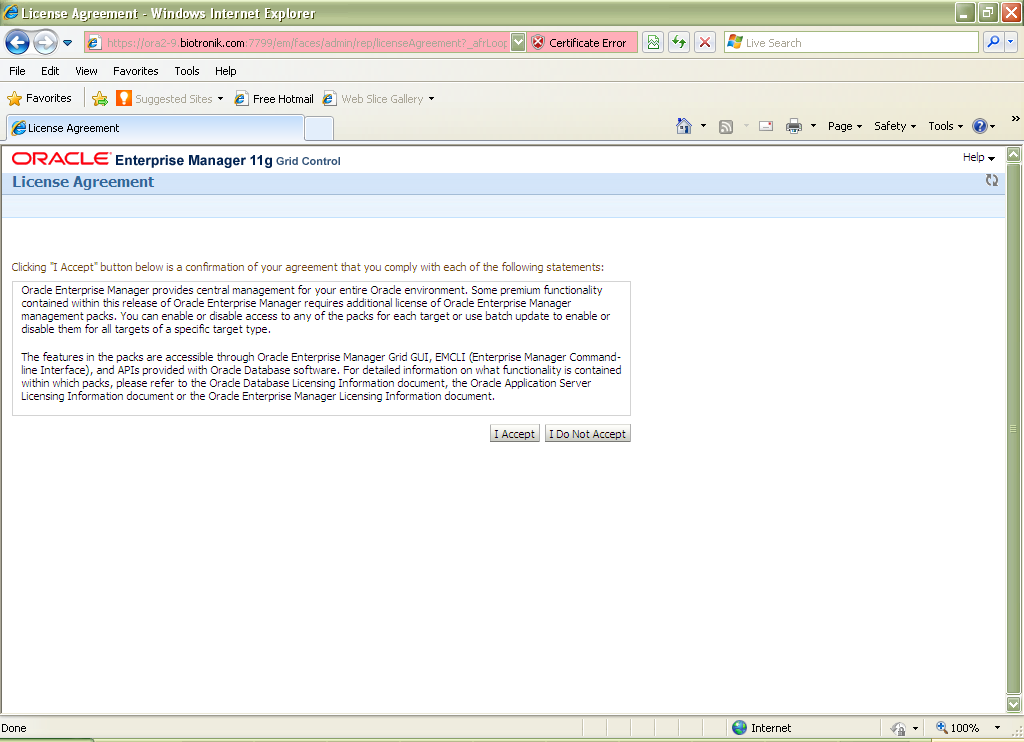Click the Favorites star button
1024x742 pixels.
coord(39,99)
